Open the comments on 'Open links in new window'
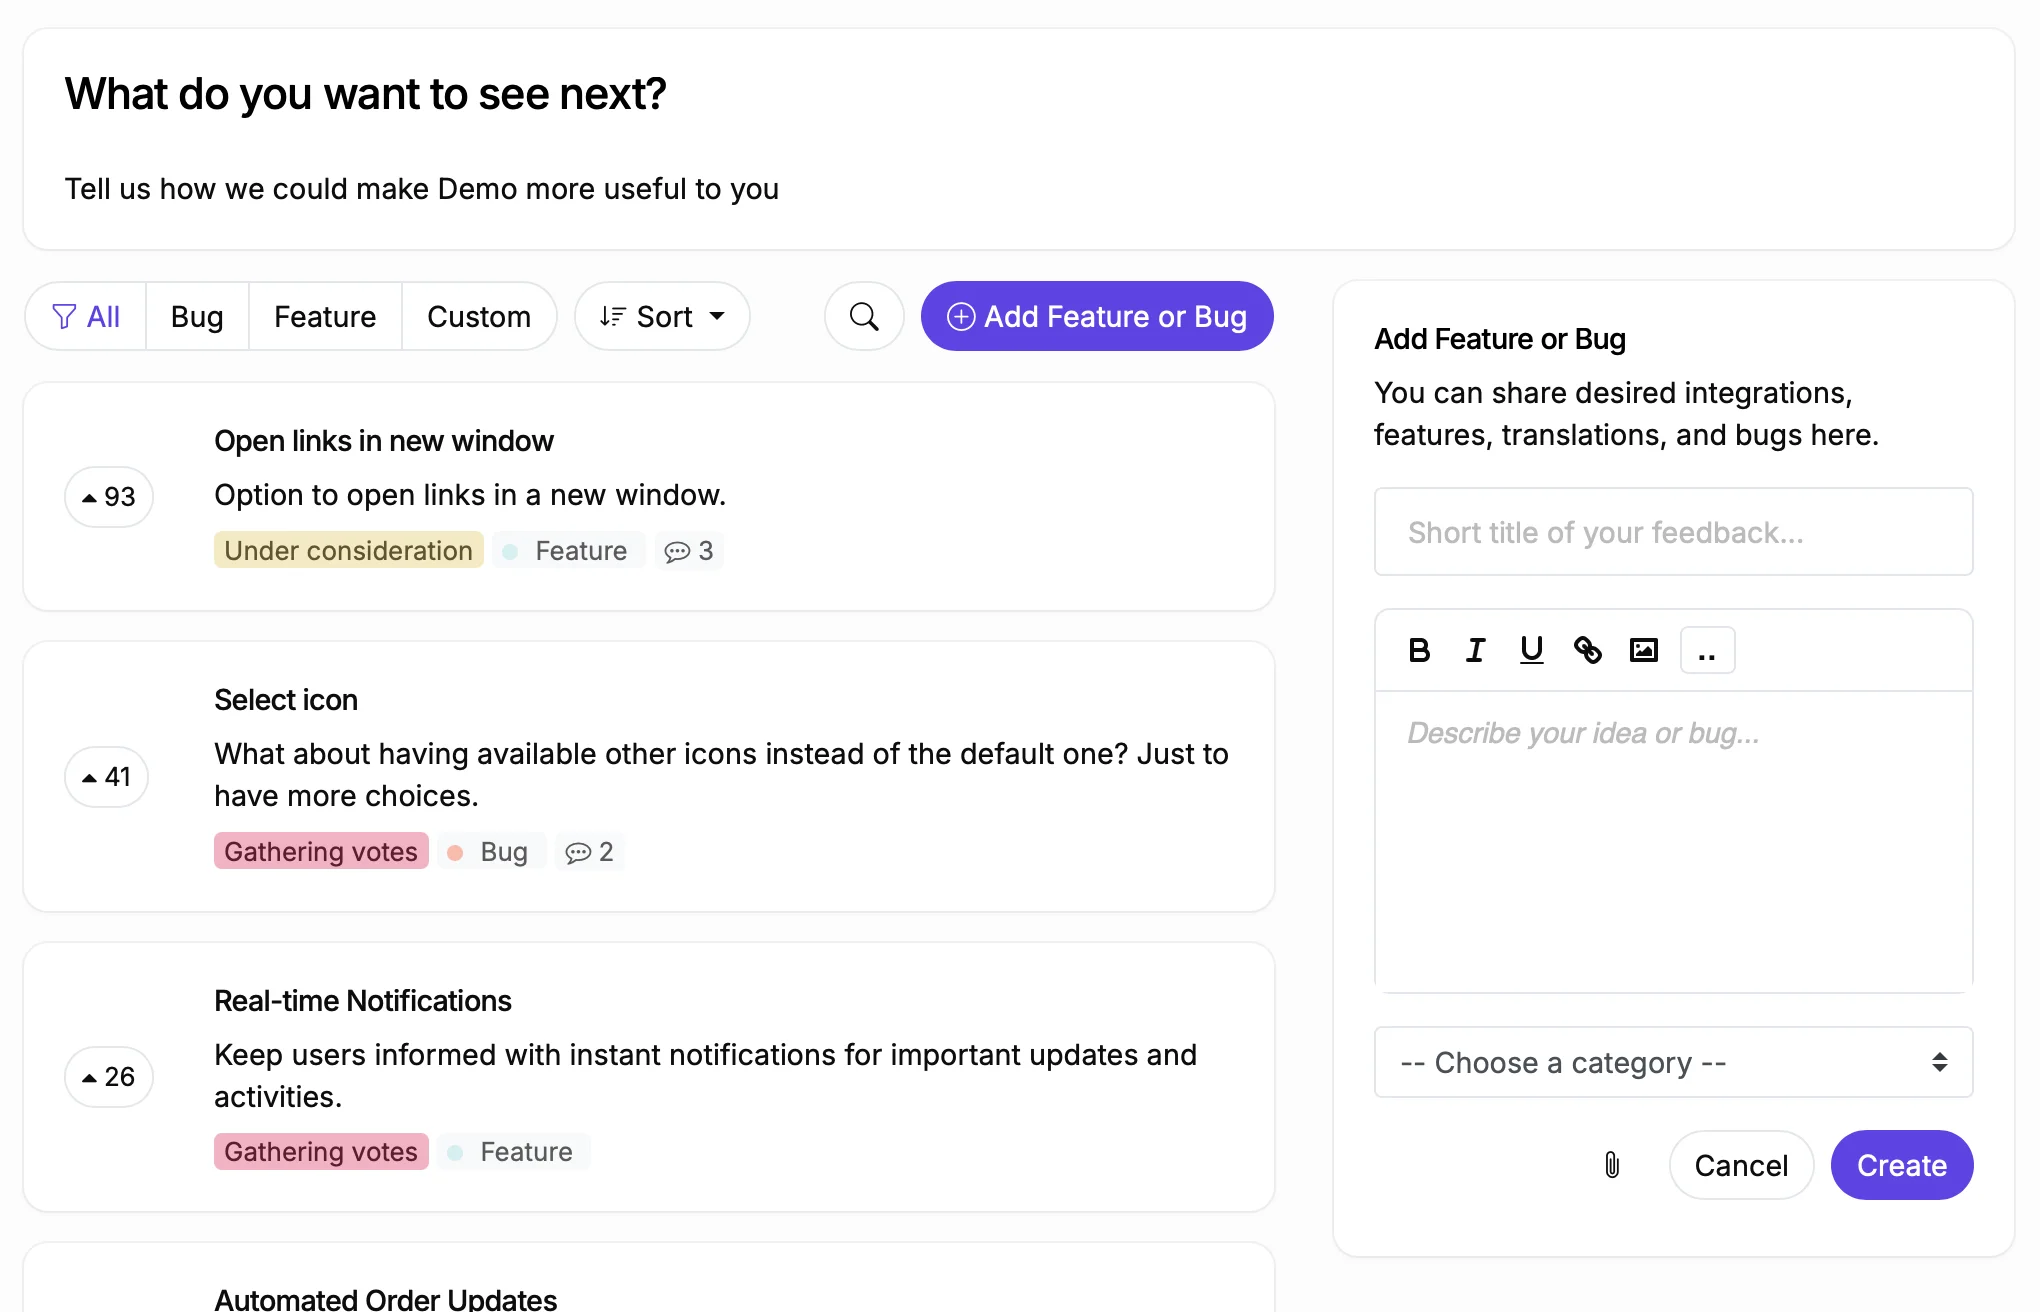The height and width of the screenshot is (1312, 2040). (x=688, y=550)
